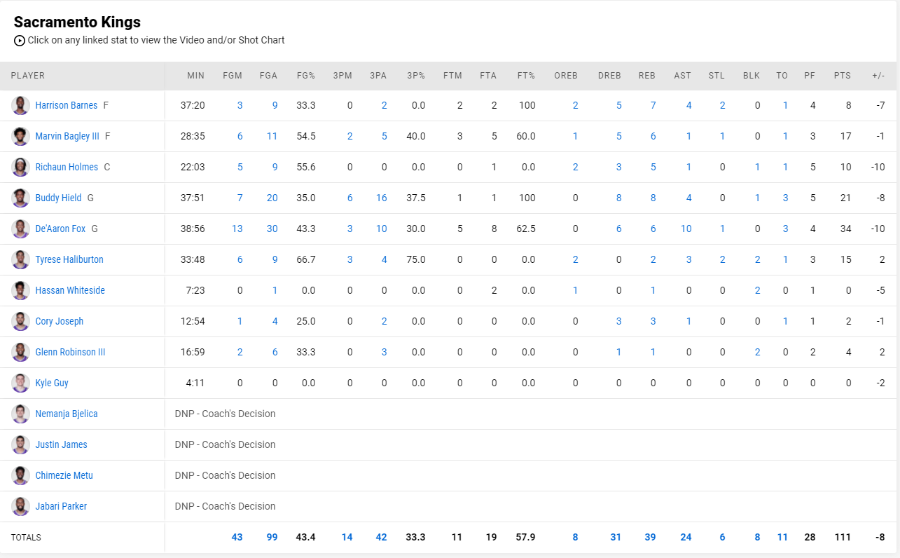View team total 31 defensive rebounds
900x558 pixels.
point(615,537)
